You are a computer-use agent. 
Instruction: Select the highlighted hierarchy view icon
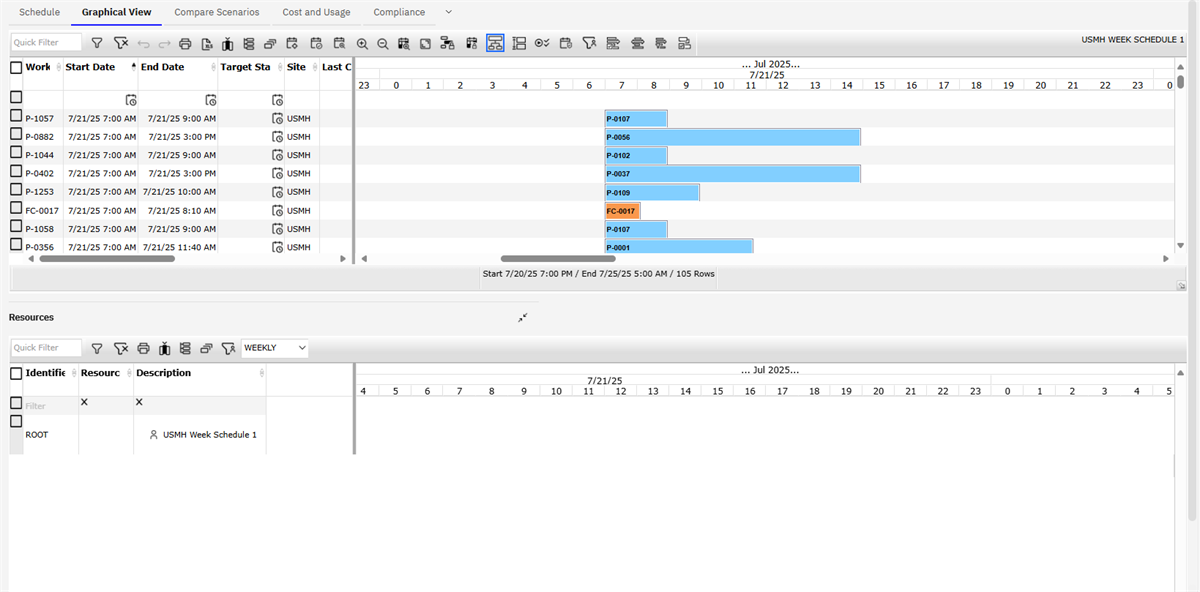[x=495, y=43]
